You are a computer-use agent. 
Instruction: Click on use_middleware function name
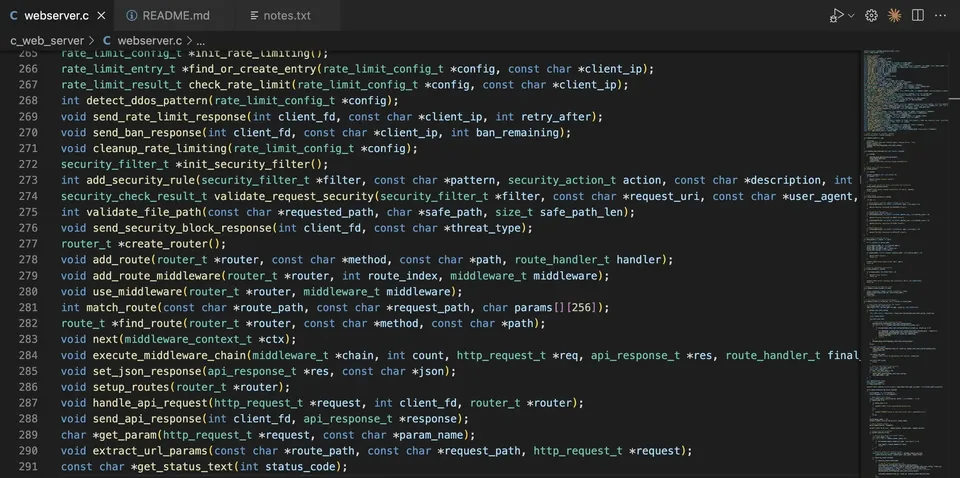[x=137, y=291]
